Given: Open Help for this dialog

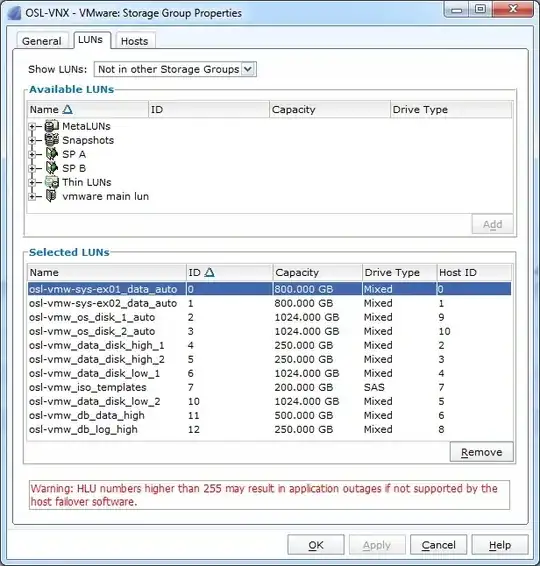Looking at the screenshot, I should coord(500,545).
